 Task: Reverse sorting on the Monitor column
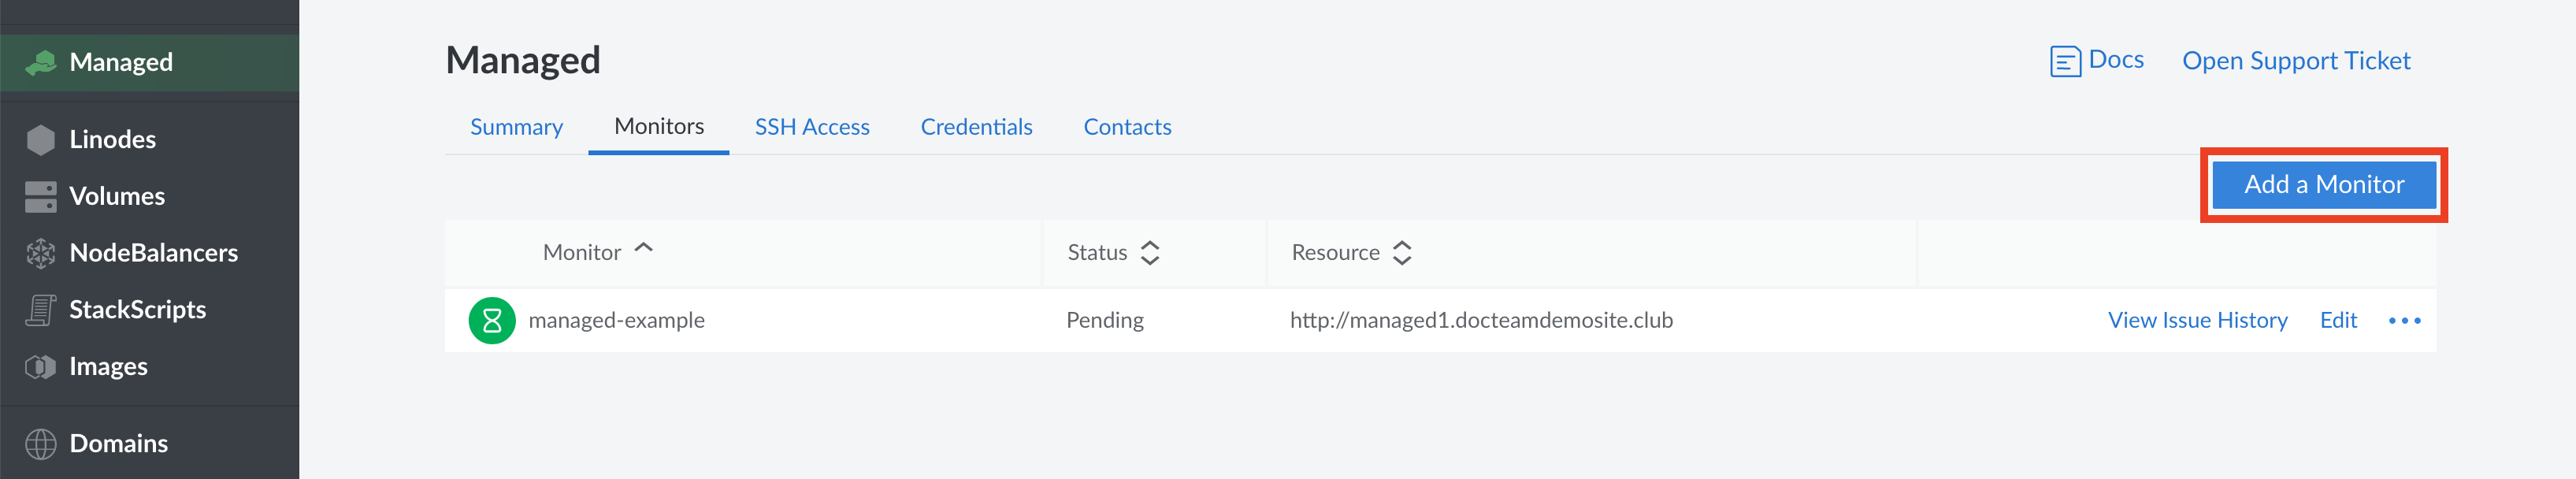(x=645, y=250)
